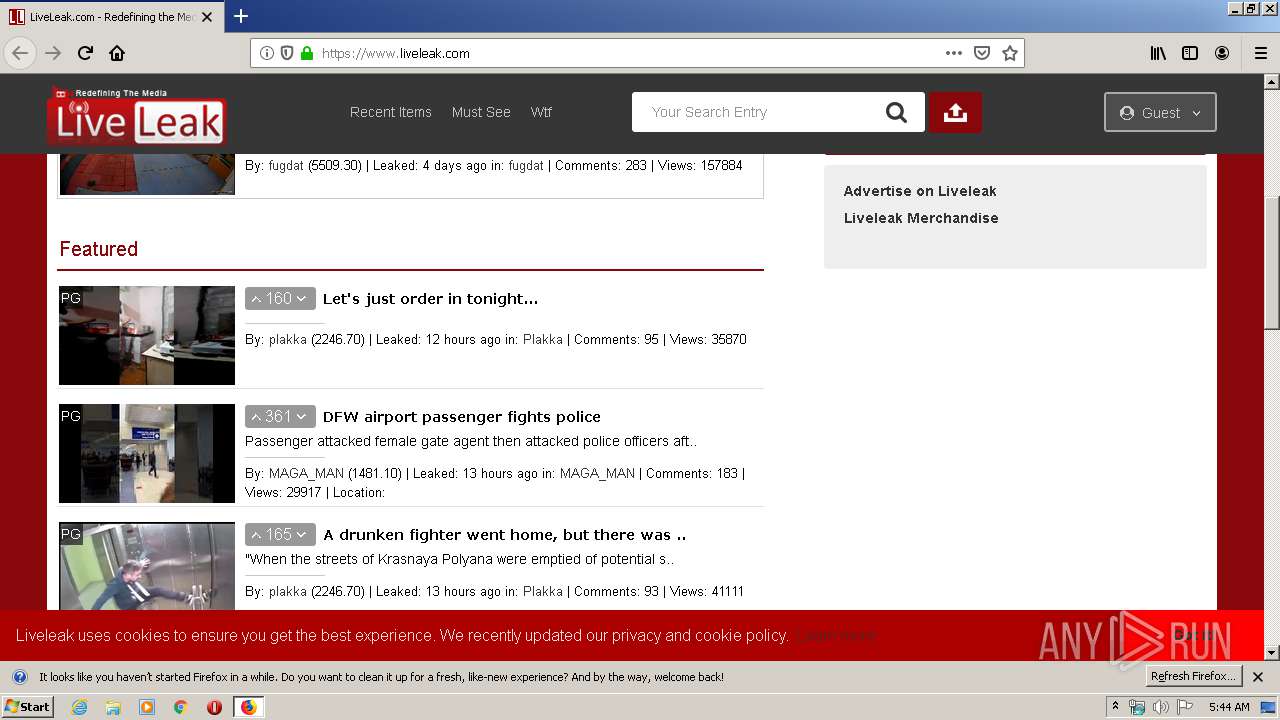Image resolution: width=1280 pixels, height=720 pixels.
Task: Save this page to Pocket
Action: (x=982, y=53)
